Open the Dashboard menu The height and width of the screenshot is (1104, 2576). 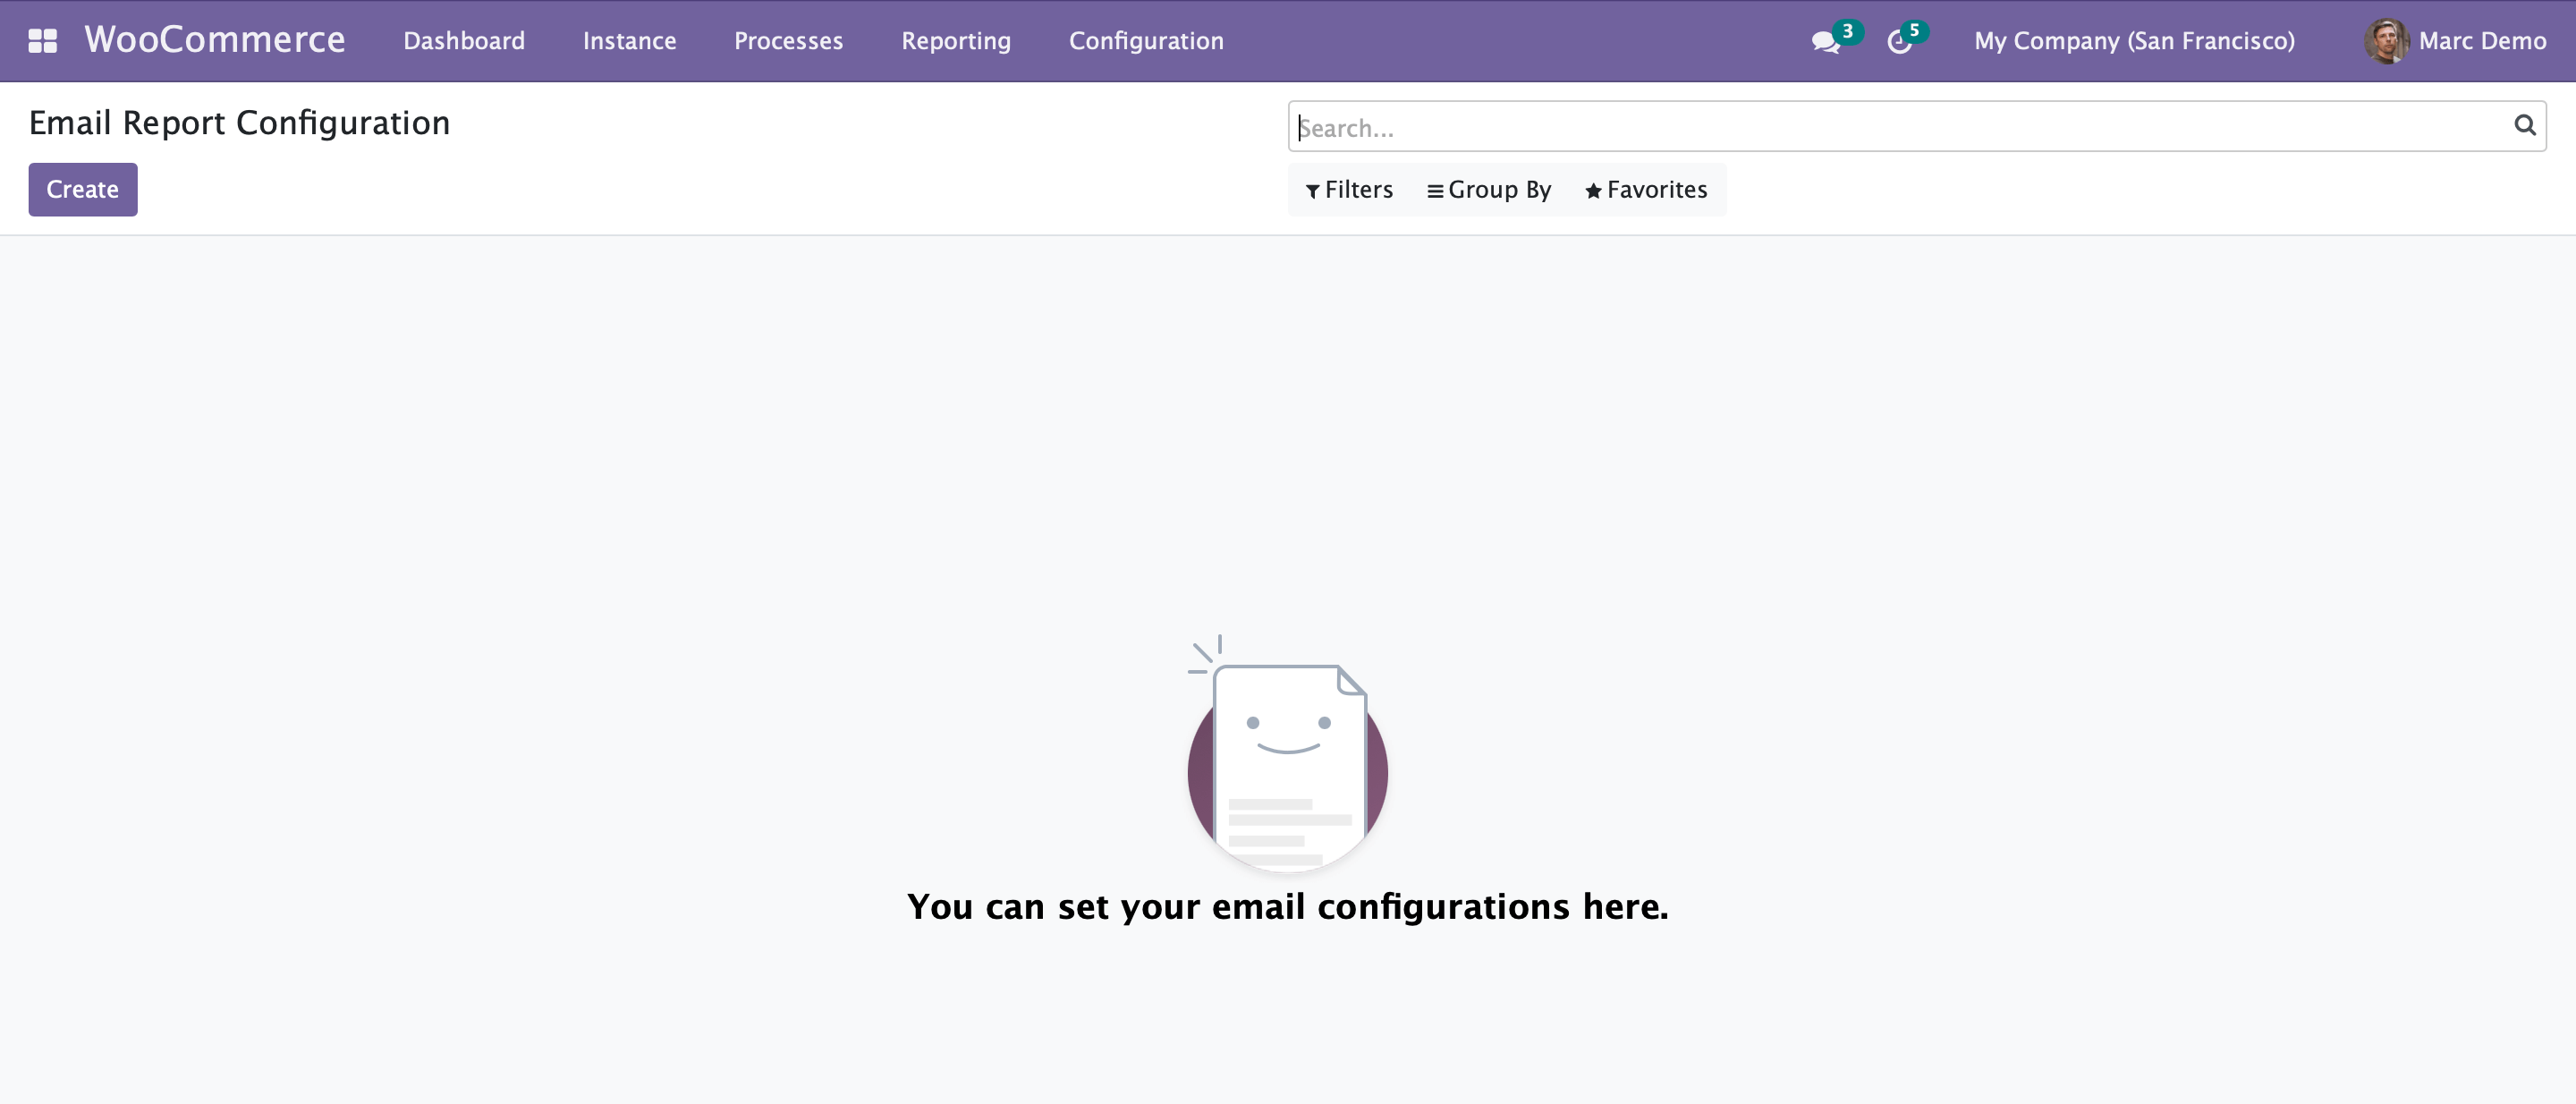(x=464, y=41)
